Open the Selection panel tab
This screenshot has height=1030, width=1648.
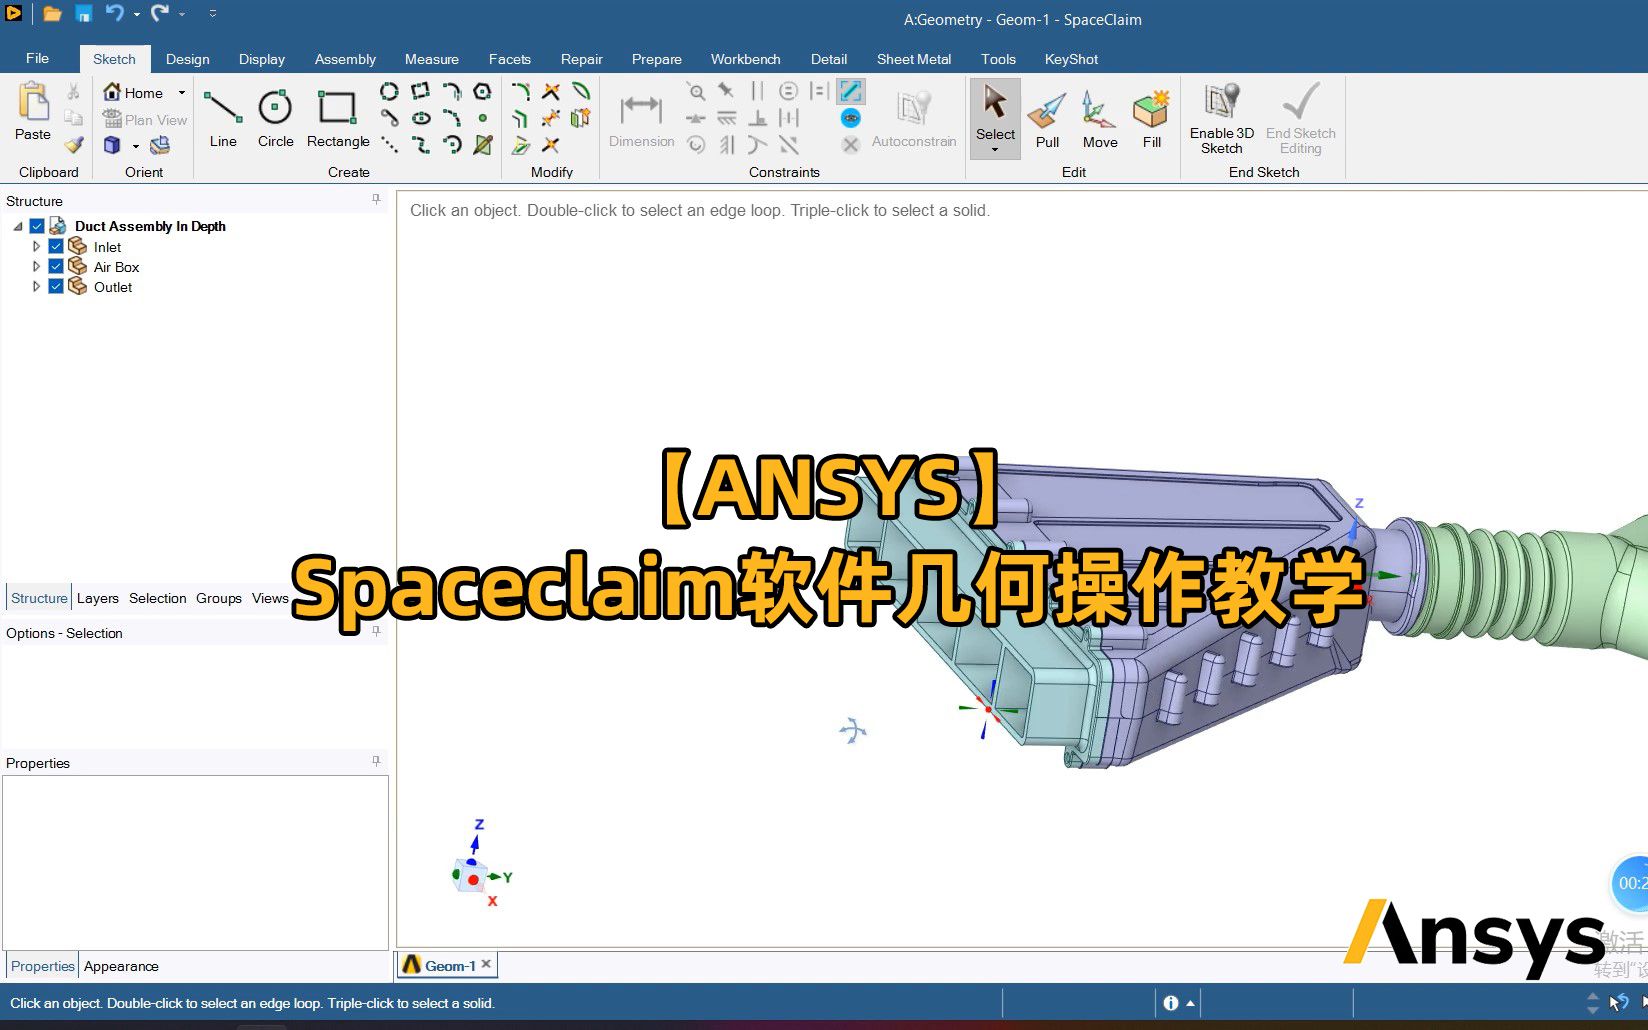tap(157, 598)
